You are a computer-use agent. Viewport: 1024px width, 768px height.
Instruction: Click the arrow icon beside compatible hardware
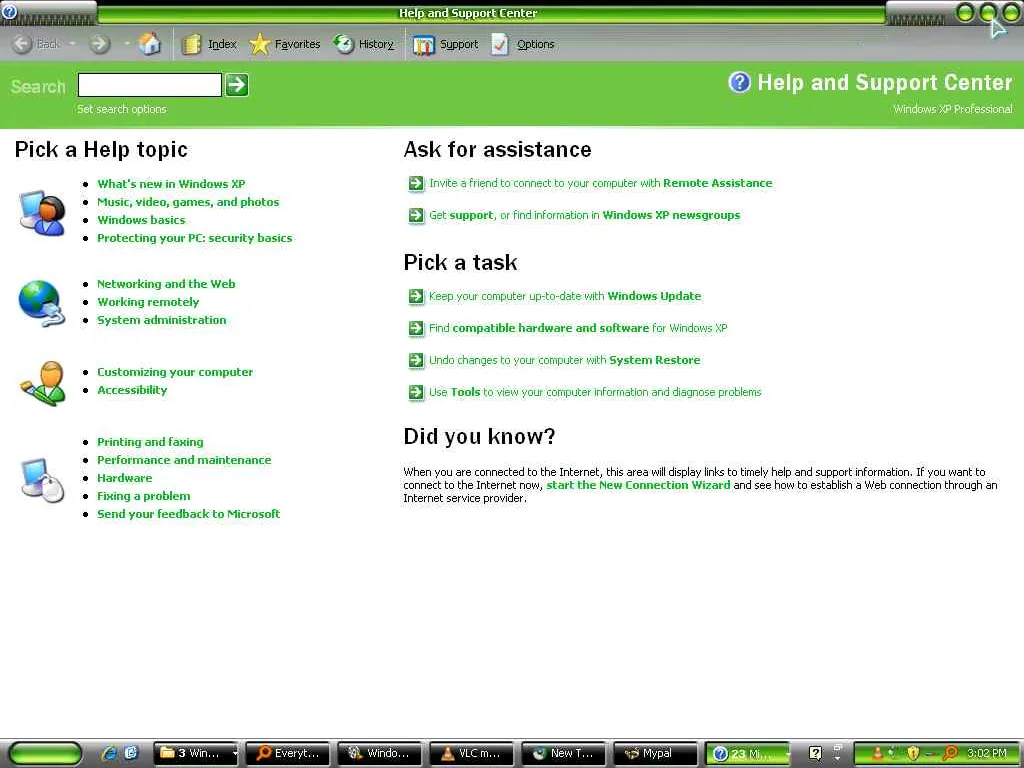416,328
